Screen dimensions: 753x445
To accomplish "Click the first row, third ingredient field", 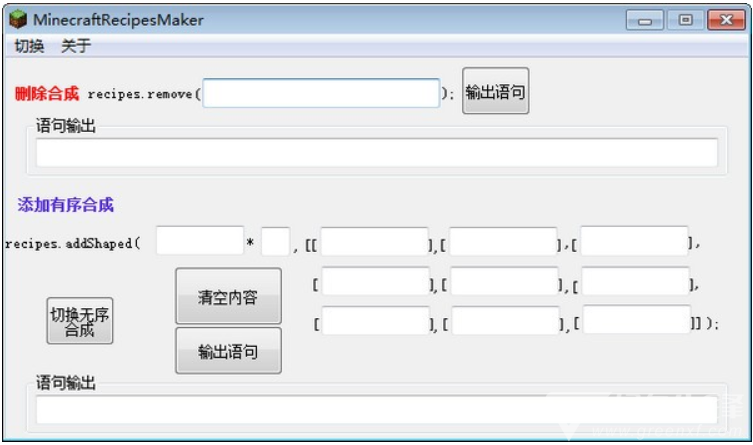I will click(x=634, y=241).
